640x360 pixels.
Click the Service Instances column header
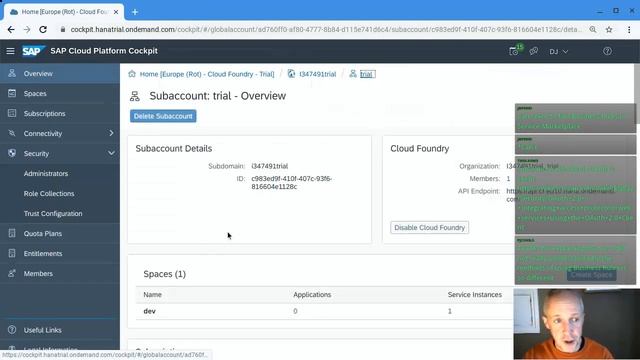pos(475,295)
